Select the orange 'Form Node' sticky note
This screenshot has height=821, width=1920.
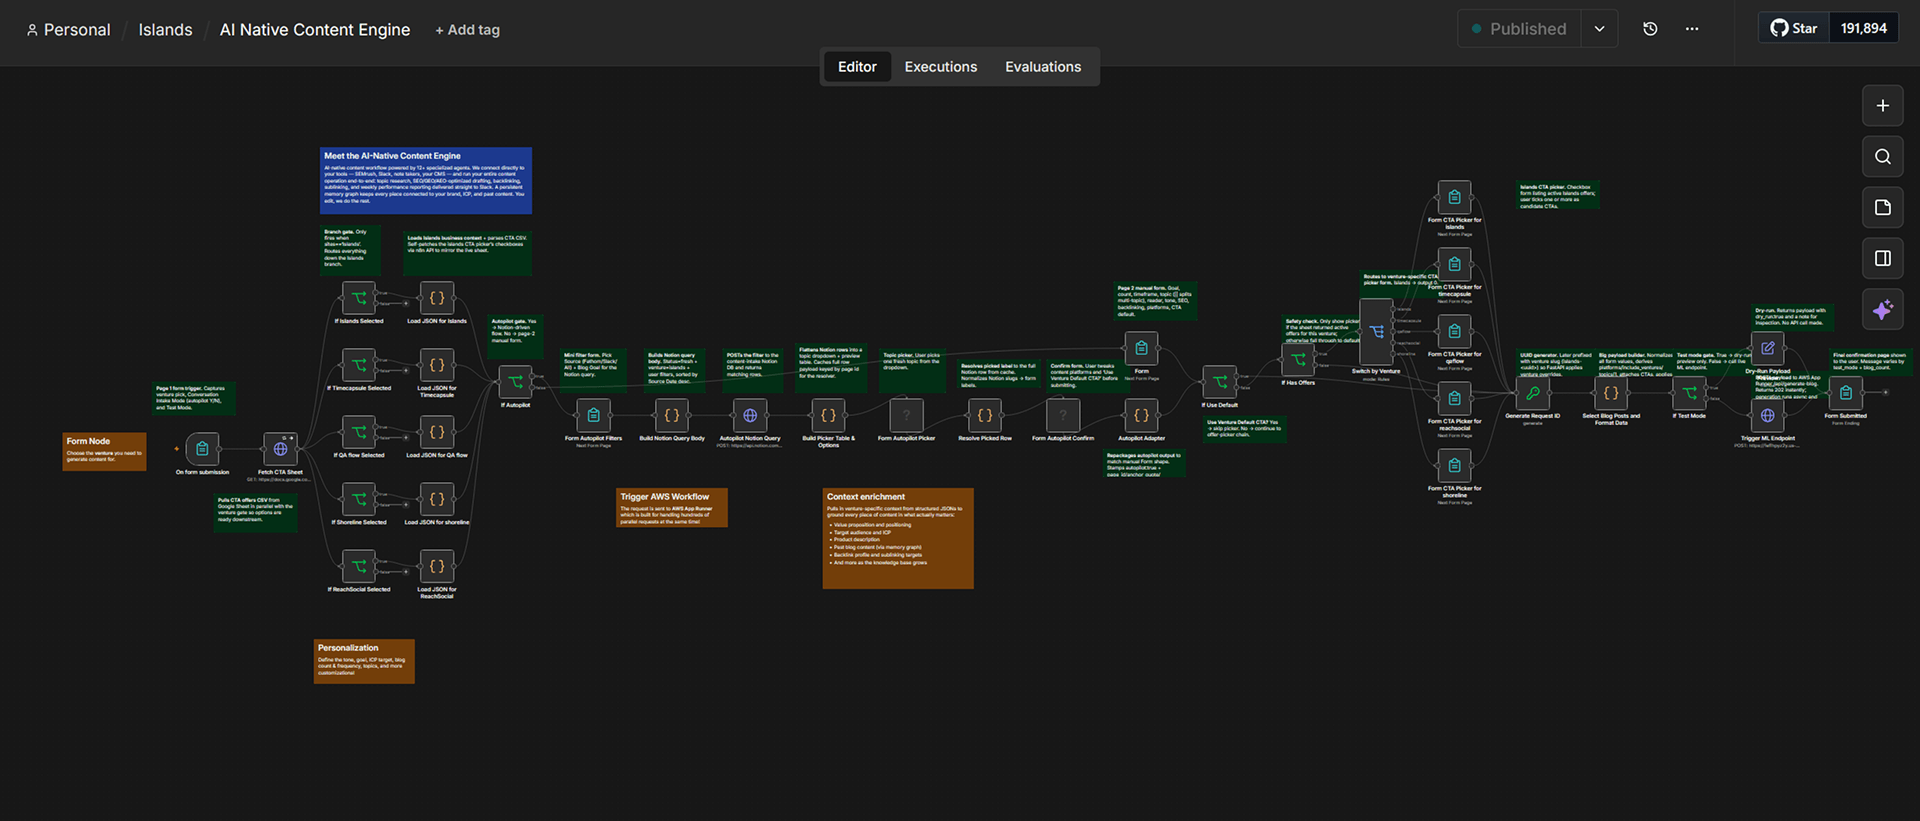tap(104, 451)
